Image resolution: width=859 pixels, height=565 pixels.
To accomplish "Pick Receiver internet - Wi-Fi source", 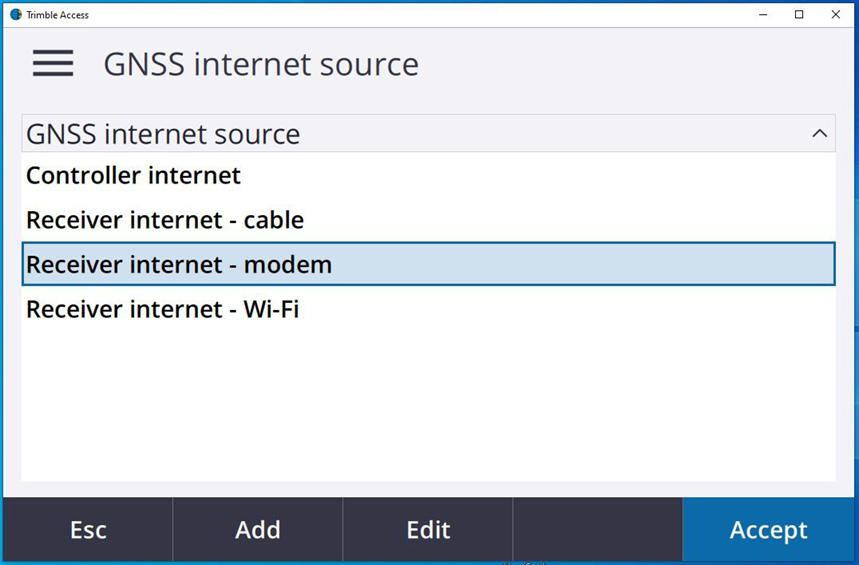I will point(162,310).
